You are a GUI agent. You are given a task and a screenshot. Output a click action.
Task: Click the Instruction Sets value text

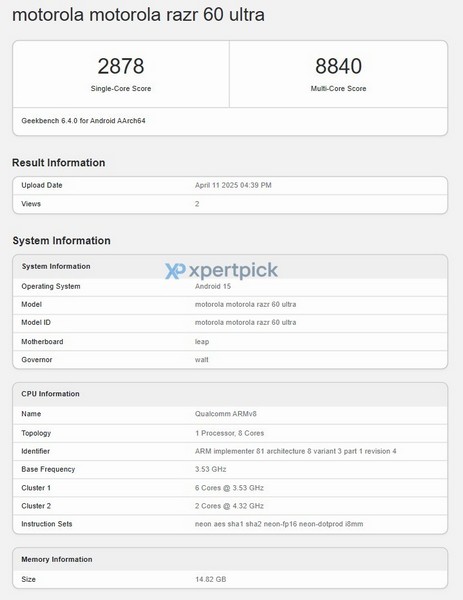point(279,524)
